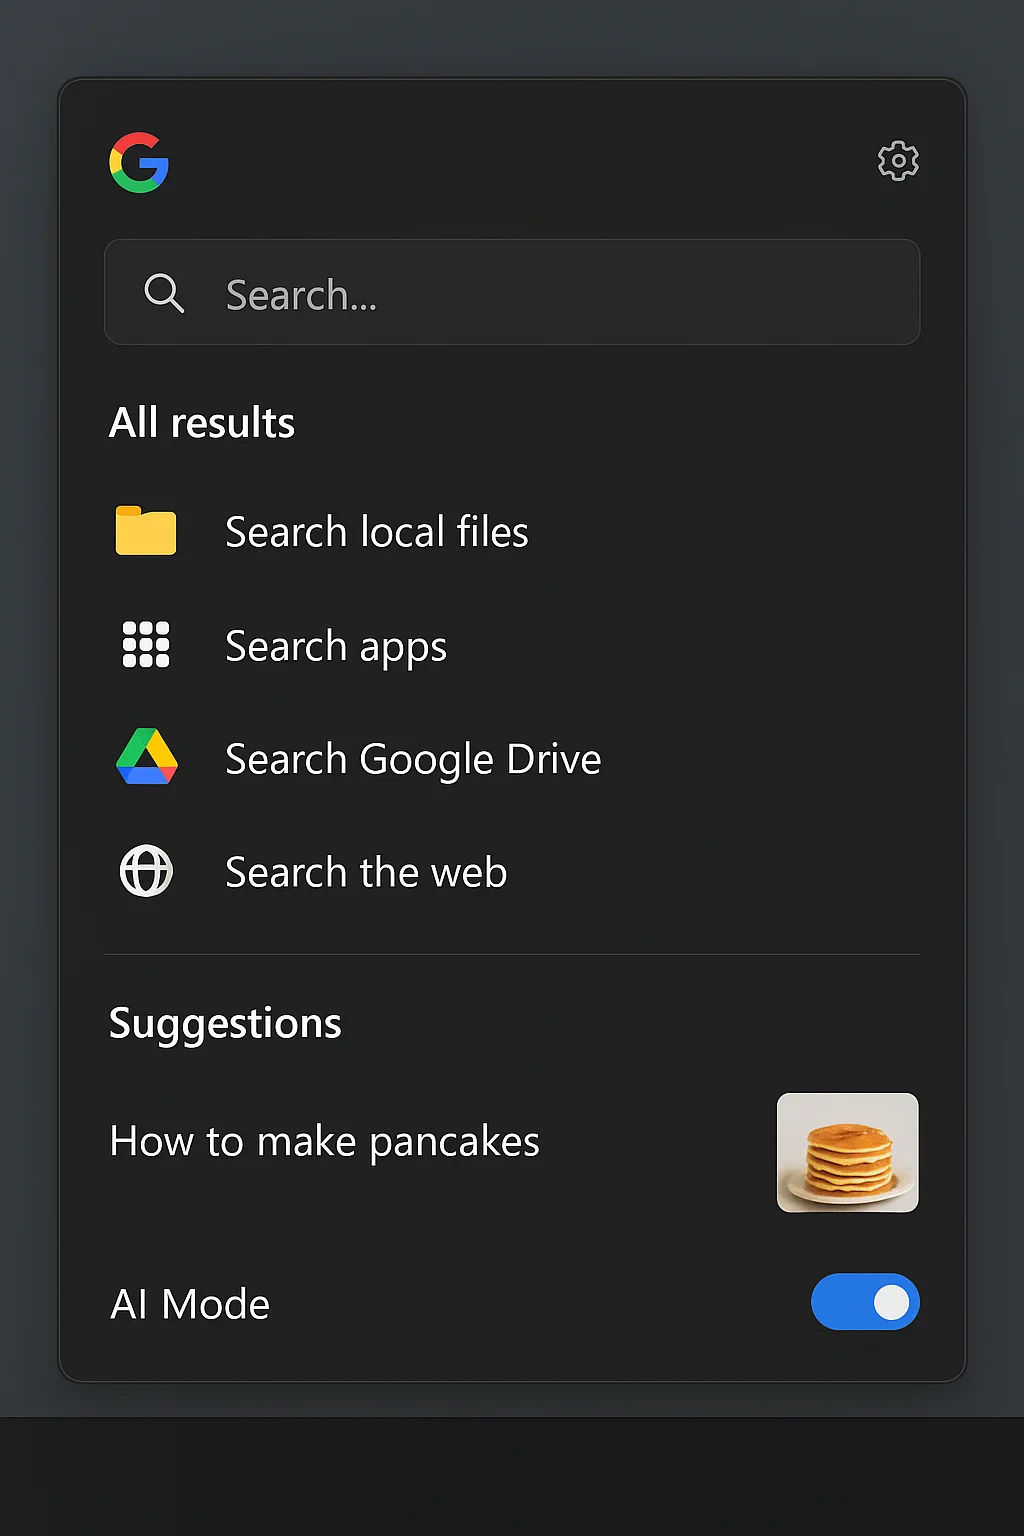Enable the AI Mode switch
Viewport: 1024px width, 1536px height.
click(865, 1303)
